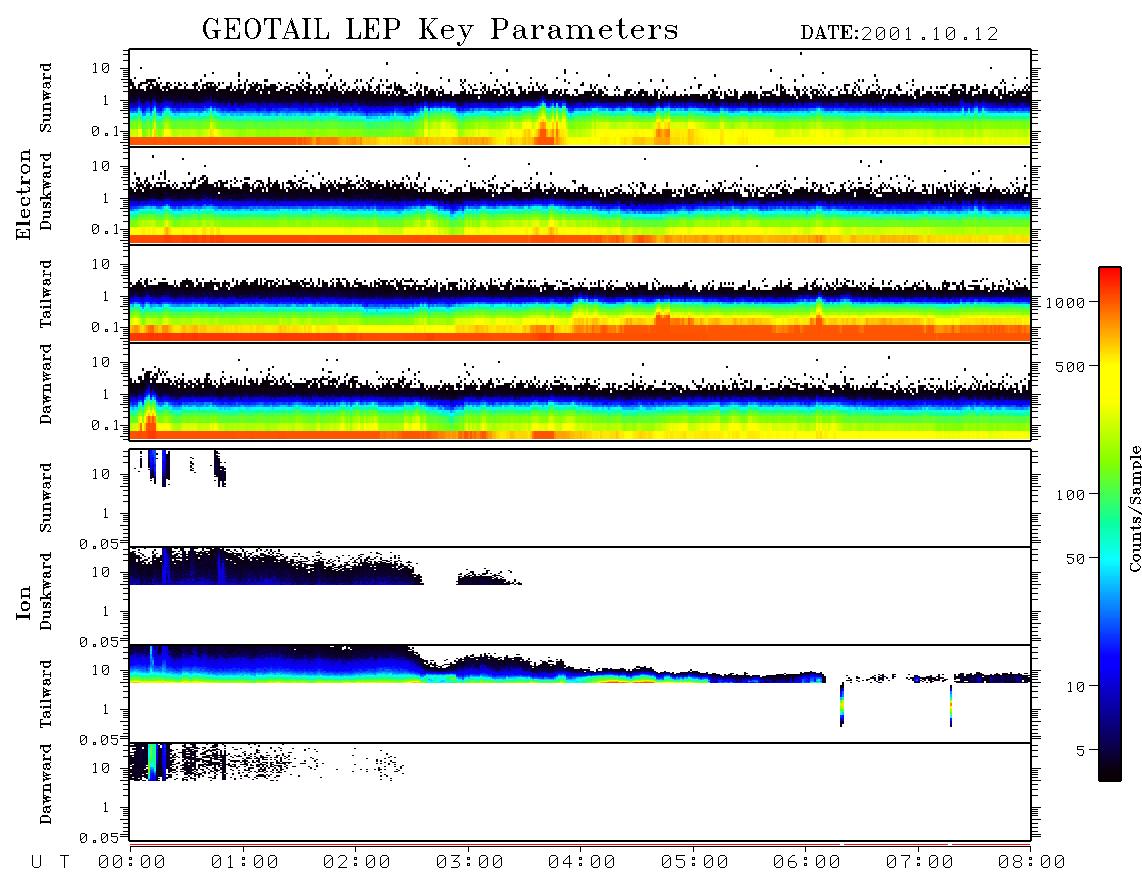Click the Electron Sunward axis label
The width and height of the screenshot is (1142, 880).
(46, 98)
